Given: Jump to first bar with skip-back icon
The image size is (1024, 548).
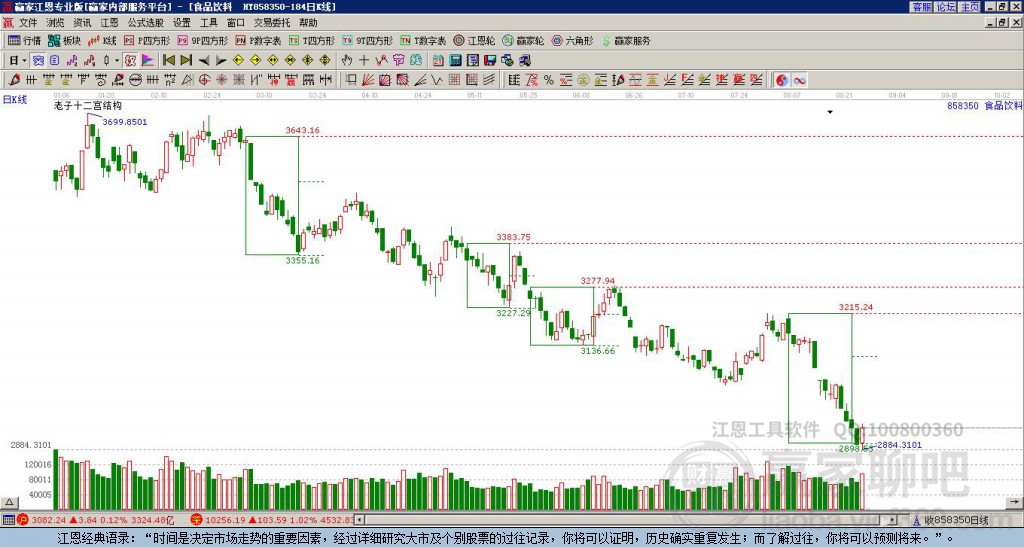Looking at the screenshot, I should [x=168, y=60].
